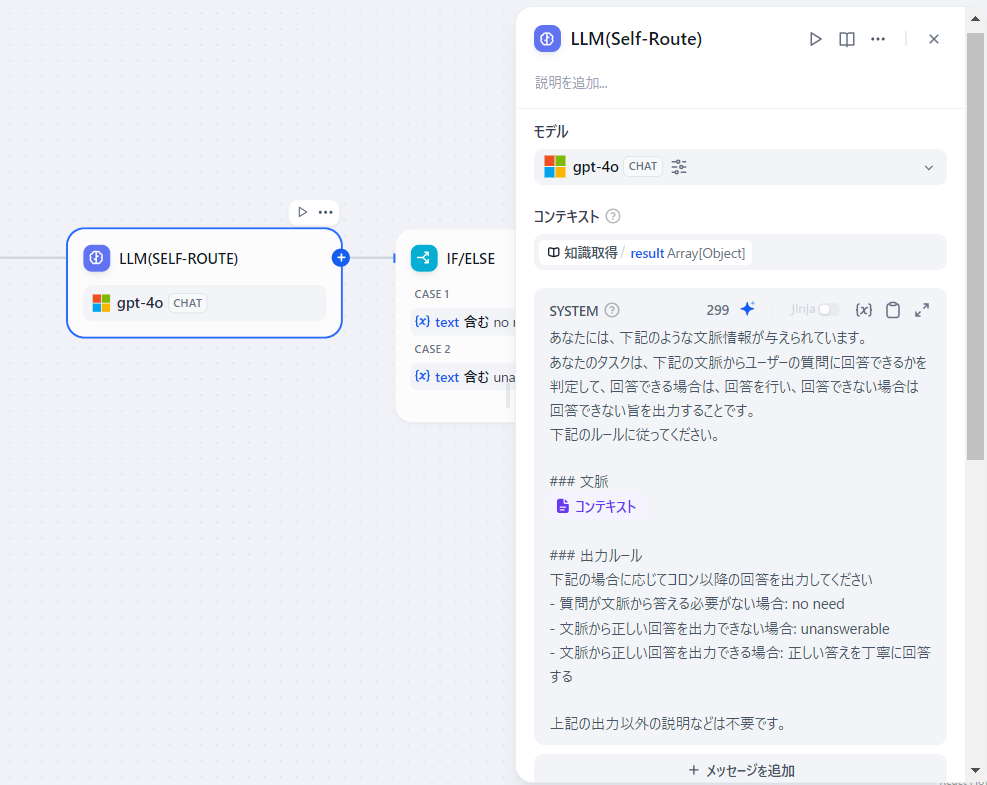Click the {x} variable icon in CASE 1
The height and width of the screenshot is (785, 987).
point(422,322)
